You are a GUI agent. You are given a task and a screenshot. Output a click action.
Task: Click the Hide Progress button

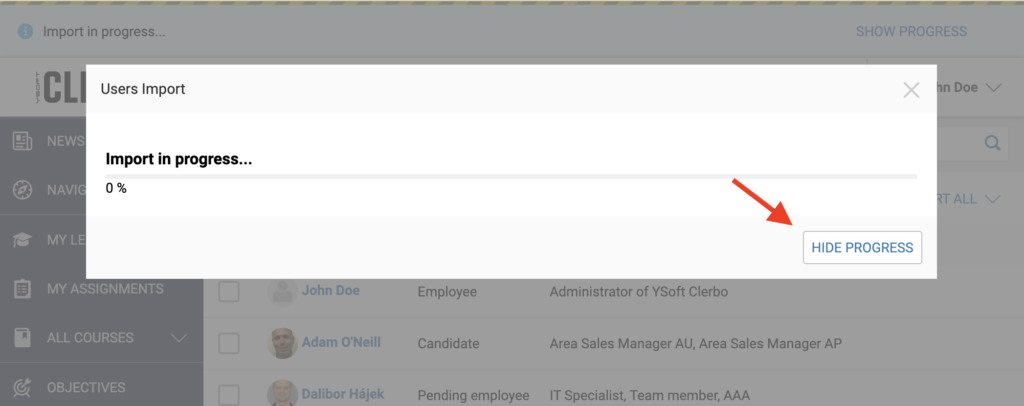point(862,247)
